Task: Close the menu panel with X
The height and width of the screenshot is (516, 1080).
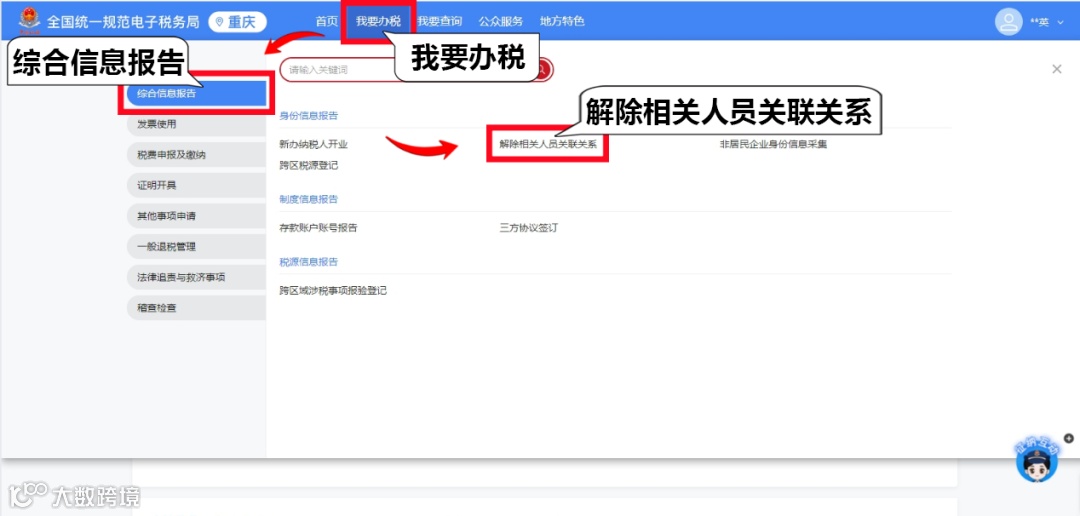Action: click(1057, 69)
